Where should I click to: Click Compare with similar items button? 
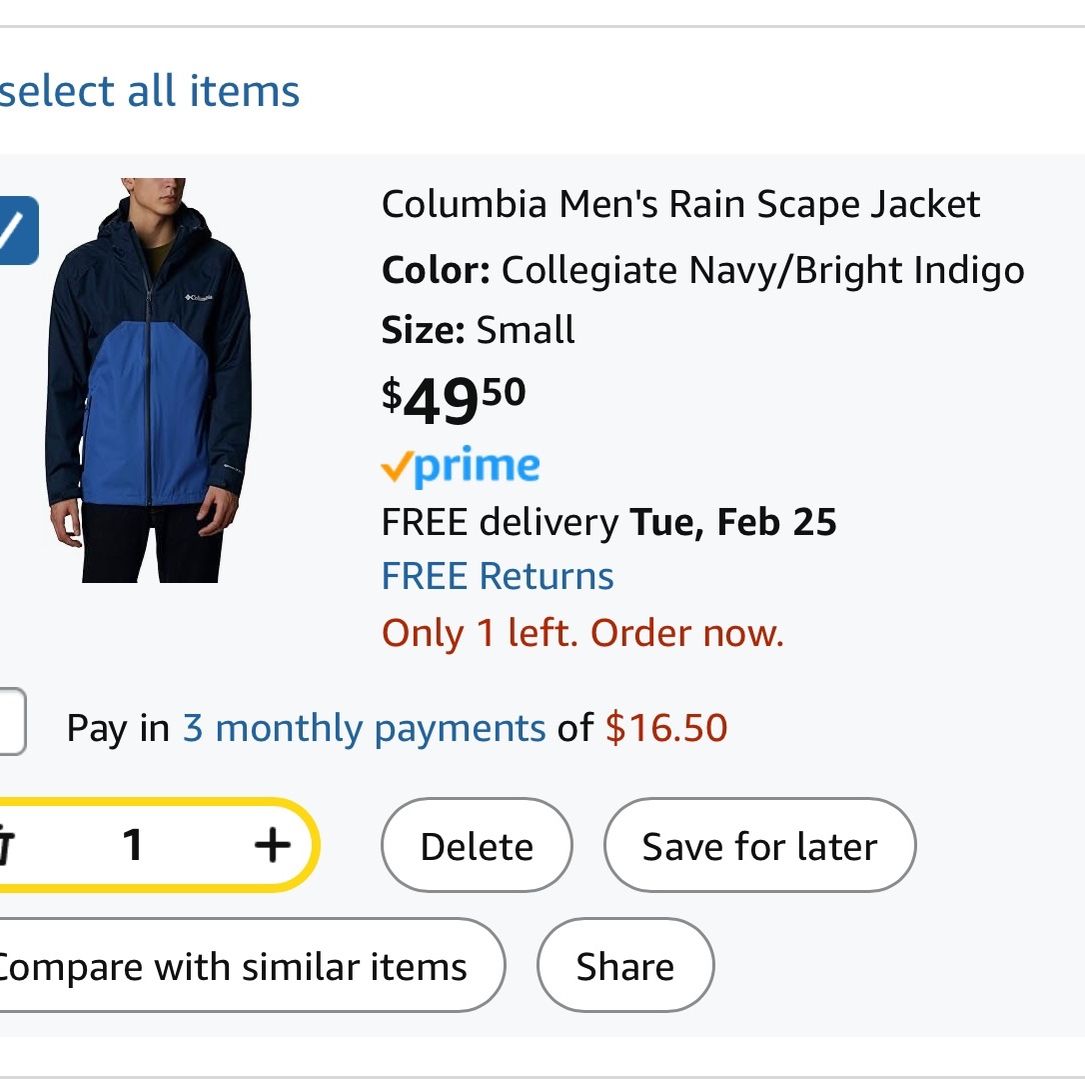click(252, 965)
